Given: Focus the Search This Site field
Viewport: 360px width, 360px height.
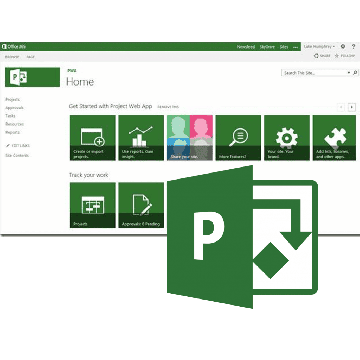Looking at the screenshot, I should point(314,73).
